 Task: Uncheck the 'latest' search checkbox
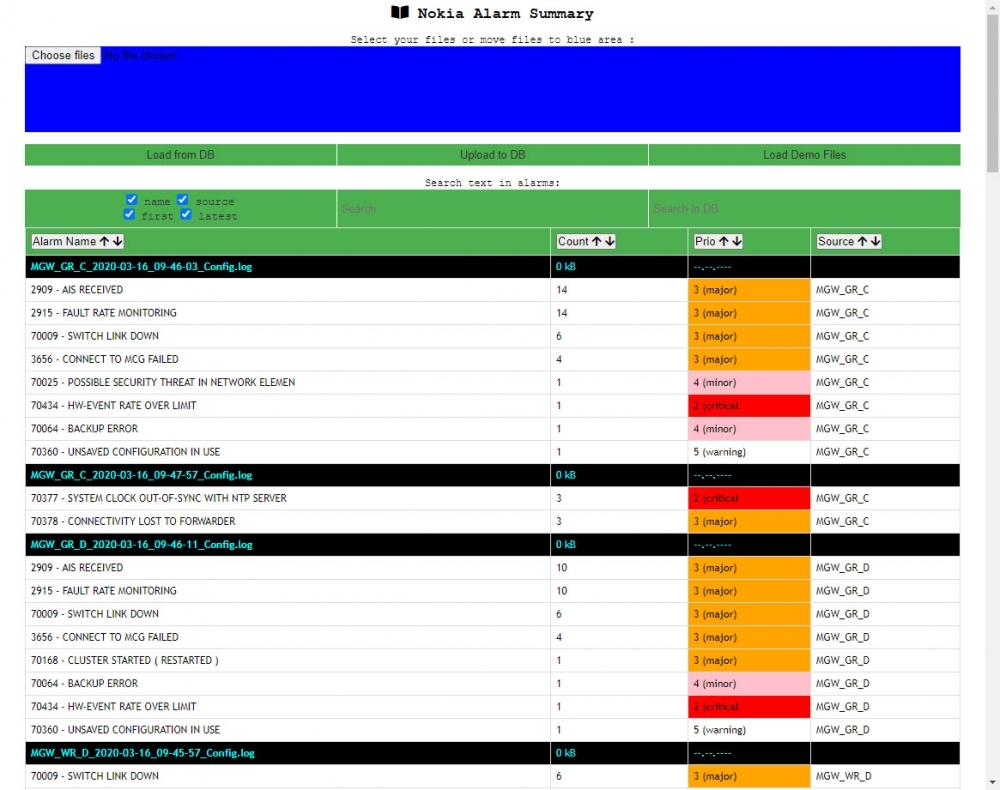click(x=186, y=214)
